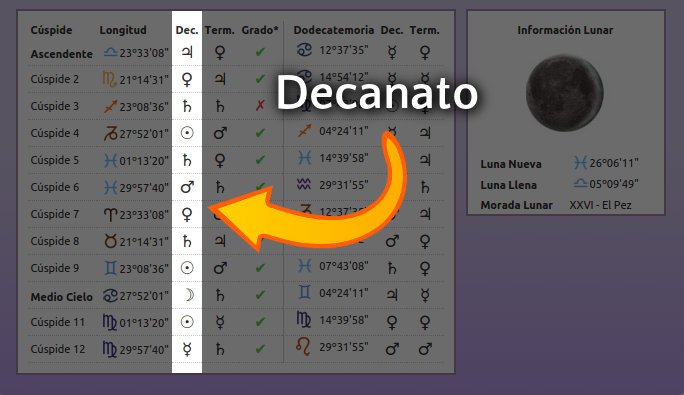Viewport: 684px width, 395px height.
Task: Click the Mercury term symbol in the Cúspide 11 row
Action: click(x=220, y=322)
